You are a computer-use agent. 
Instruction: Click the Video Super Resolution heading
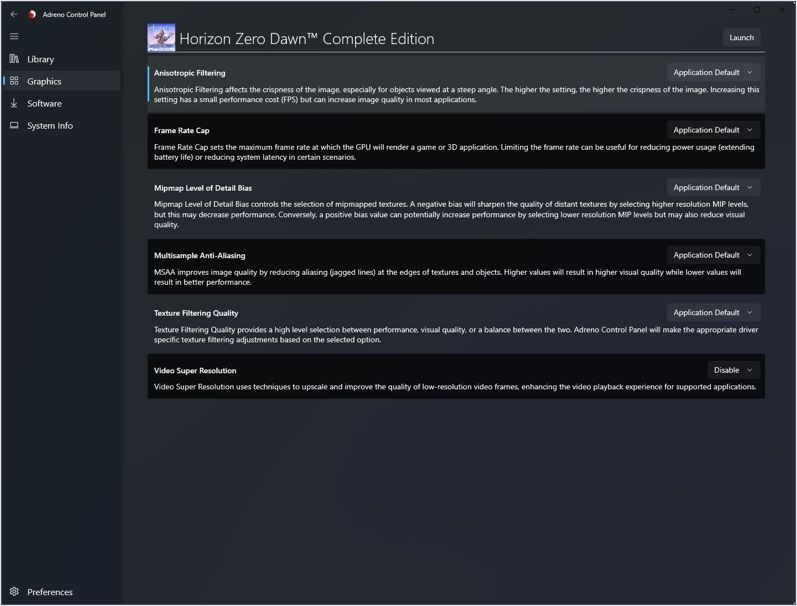click(x=195, y=370)
